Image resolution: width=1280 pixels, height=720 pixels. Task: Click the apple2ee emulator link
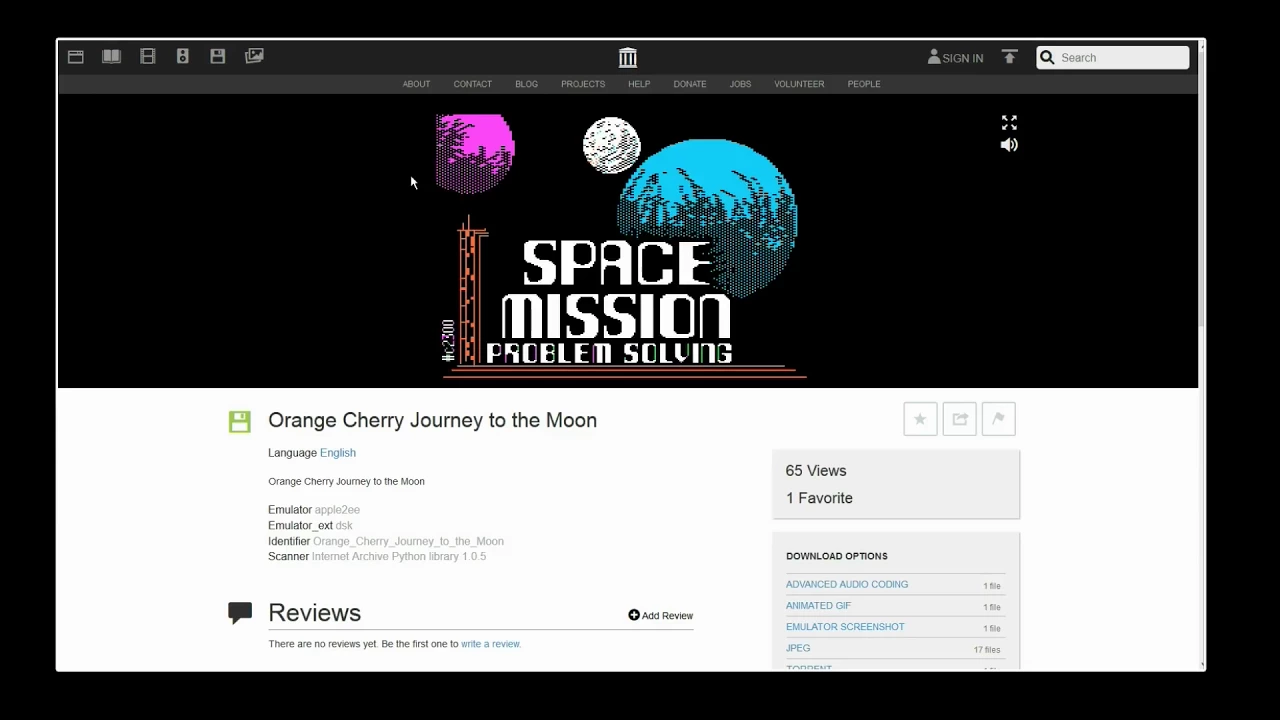click(337, 510)
